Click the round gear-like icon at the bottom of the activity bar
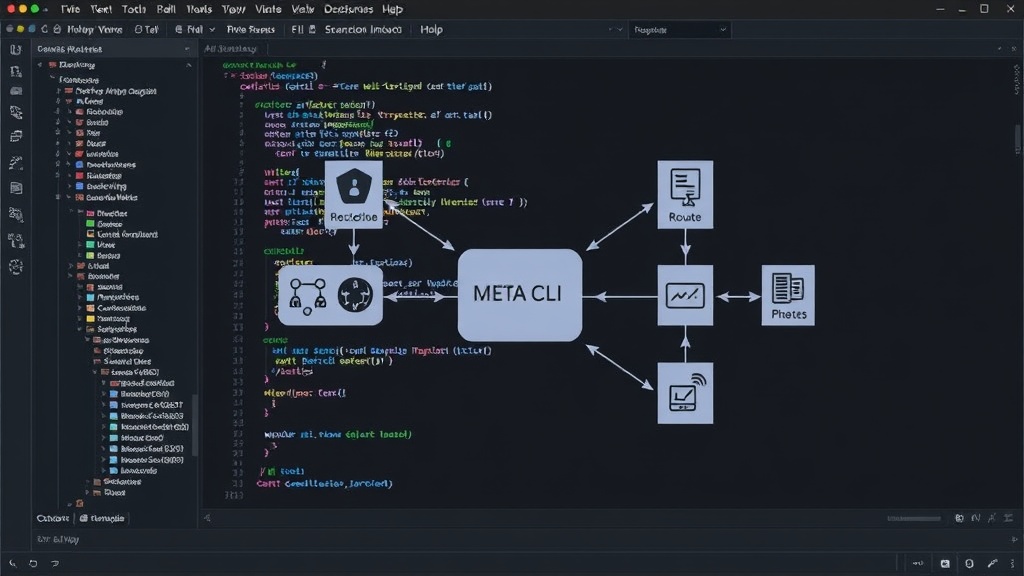The height and width of the screenshot is (576, 1024). pos(16,266)
